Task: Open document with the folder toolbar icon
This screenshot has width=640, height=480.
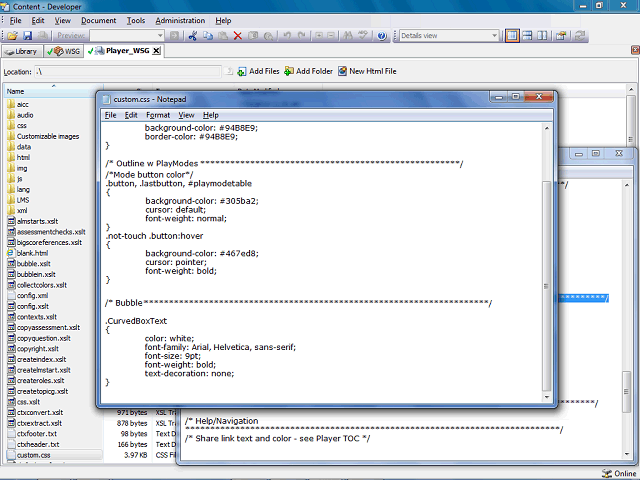Action: click(12, 36)
